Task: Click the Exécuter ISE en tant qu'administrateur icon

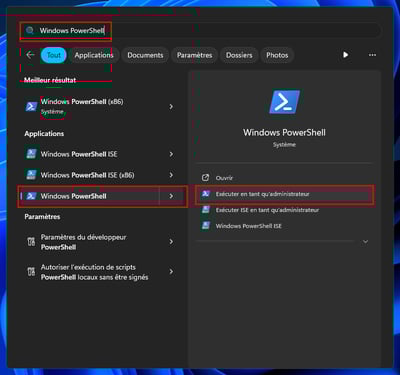Action: 206,210
